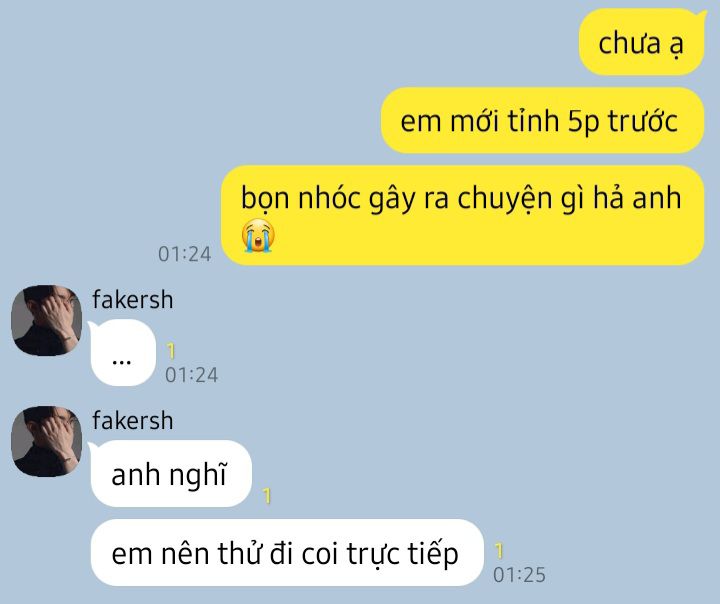This screenshot has height=604, width=720.
Task: Click the '5p' text in the yellow message
Action: pos(583,122)
